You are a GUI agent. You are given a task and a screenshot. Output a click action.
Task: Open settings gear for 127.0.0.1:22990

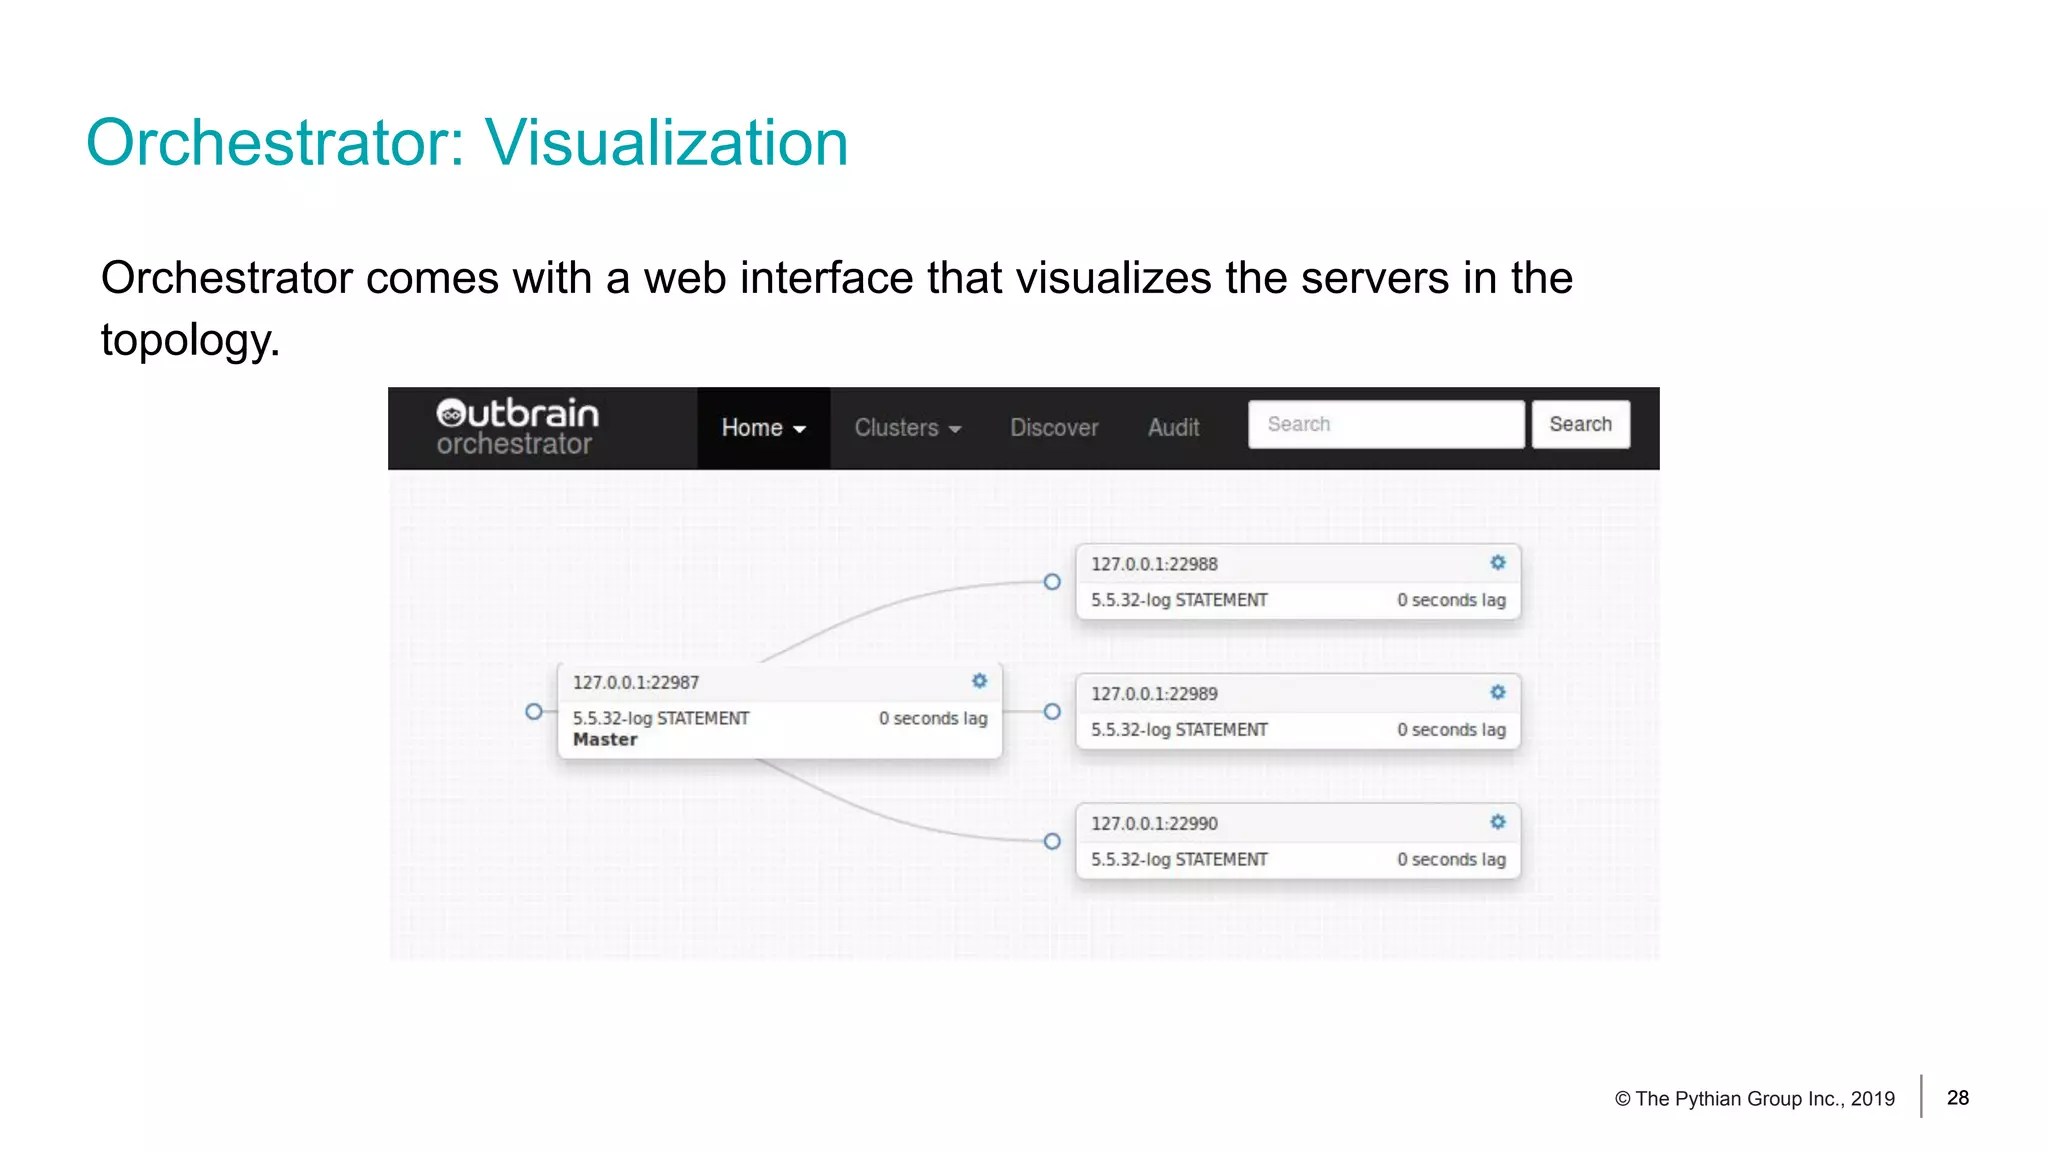(1497, 822)
